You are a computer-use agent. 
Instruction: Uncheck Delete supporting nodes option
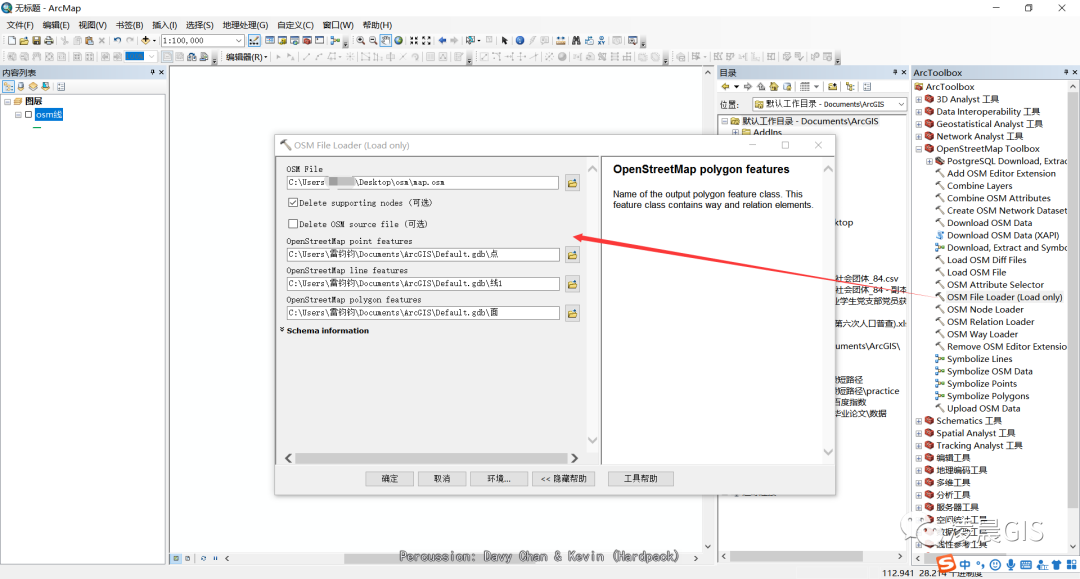coord(293,202)
